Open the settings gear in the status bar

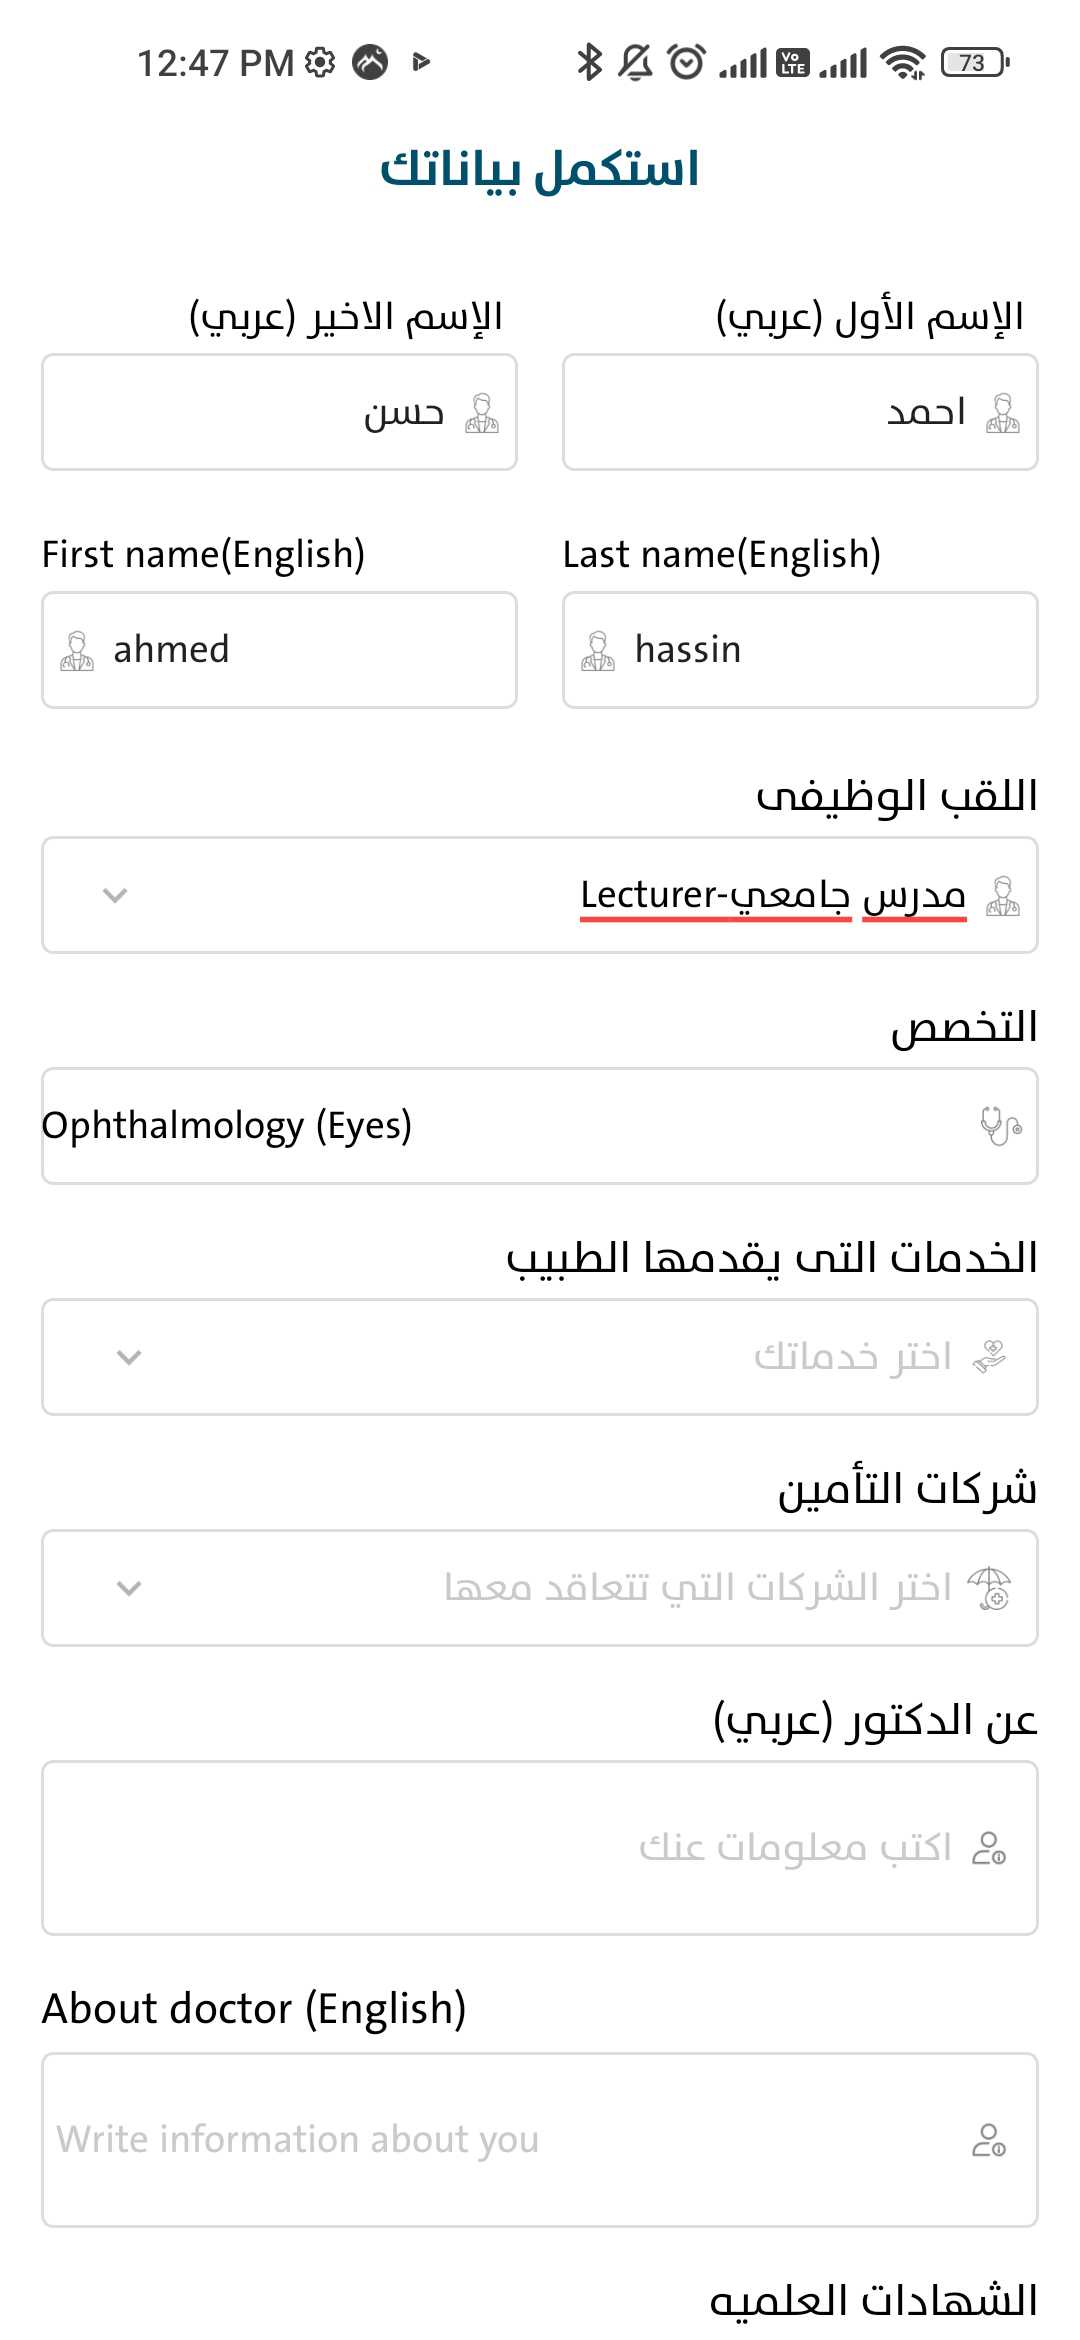pyautogui.click(x=318, y=61)
